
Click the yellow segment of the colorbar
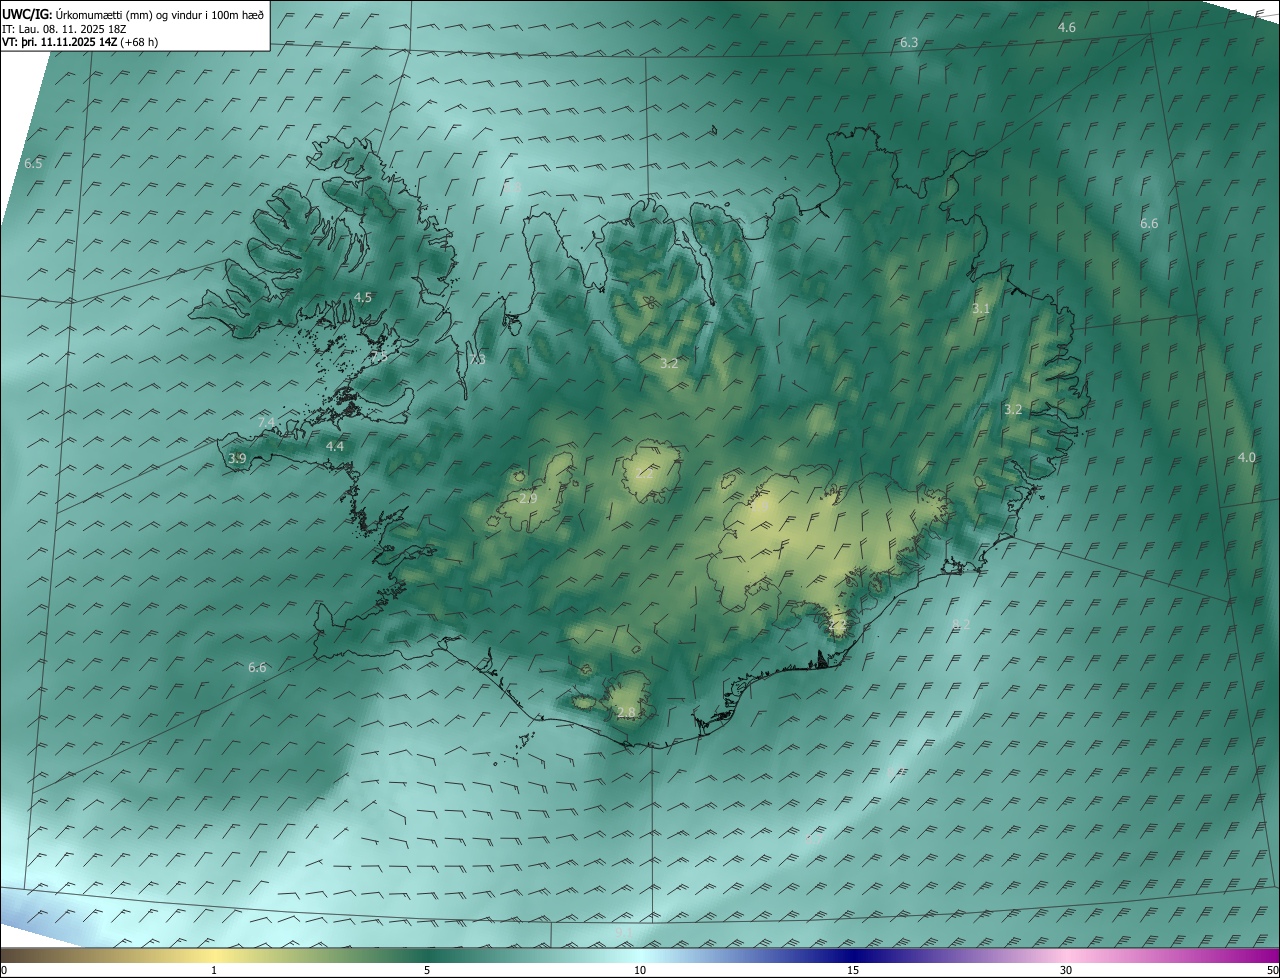point(214,955)
